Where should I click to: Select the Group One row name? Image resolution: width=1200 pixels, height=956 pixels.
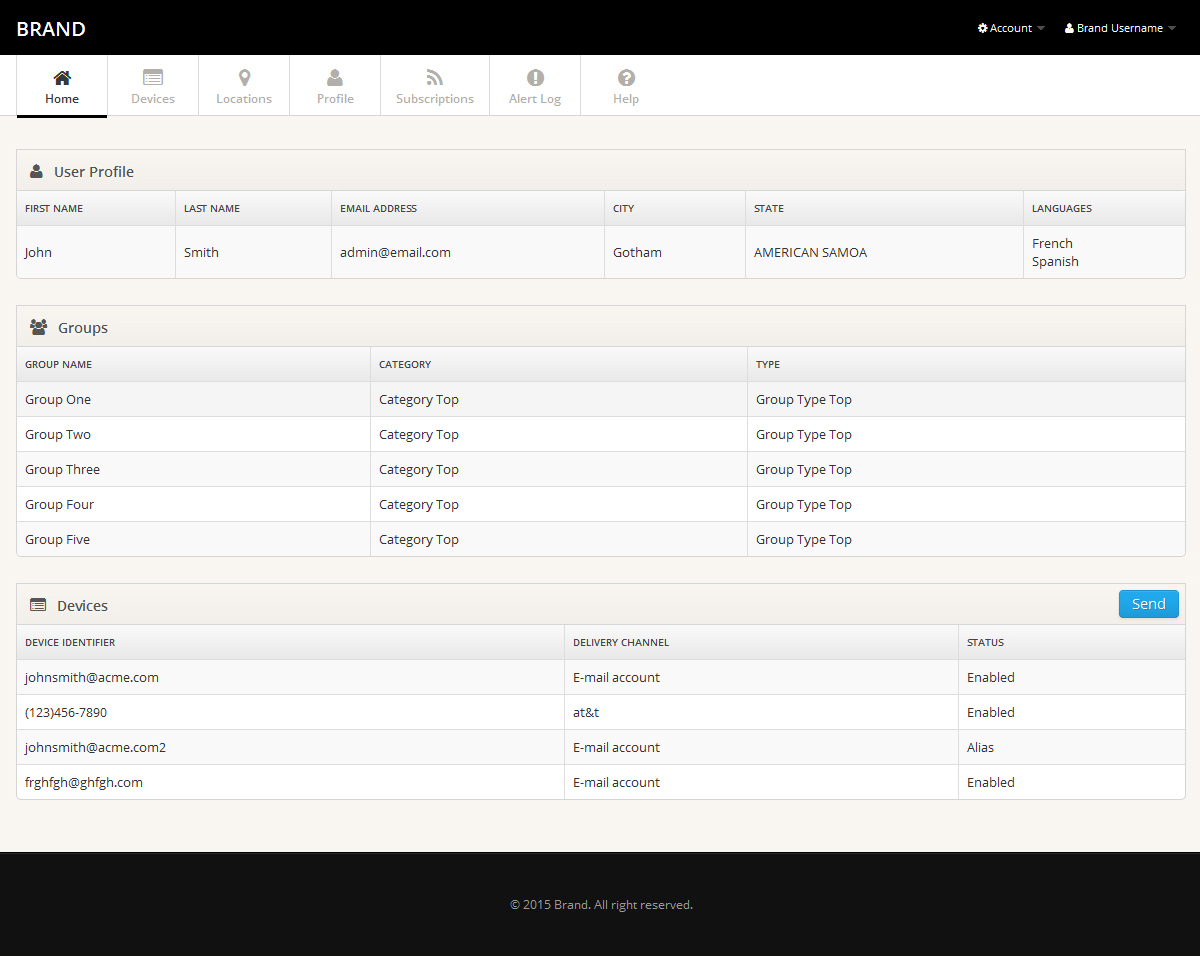(58, 399)
